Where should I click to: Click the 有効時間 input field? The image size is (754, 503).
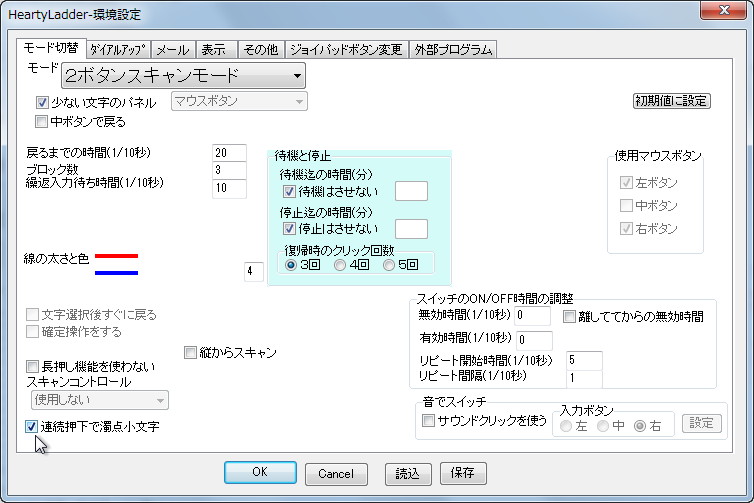point(534,340)
